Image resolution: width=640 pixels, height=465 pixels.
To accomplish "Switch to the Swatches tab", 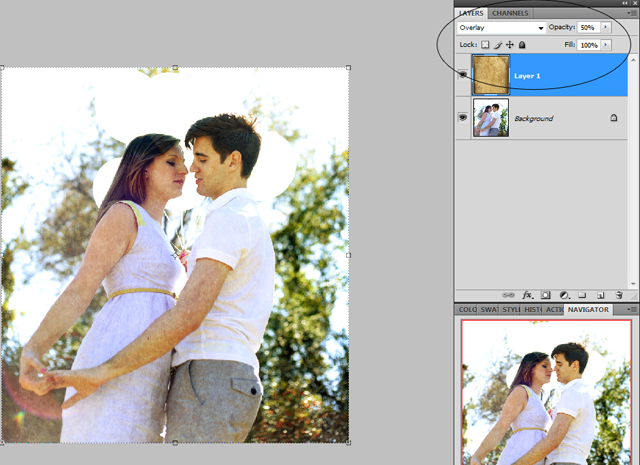I will [489, 309].
